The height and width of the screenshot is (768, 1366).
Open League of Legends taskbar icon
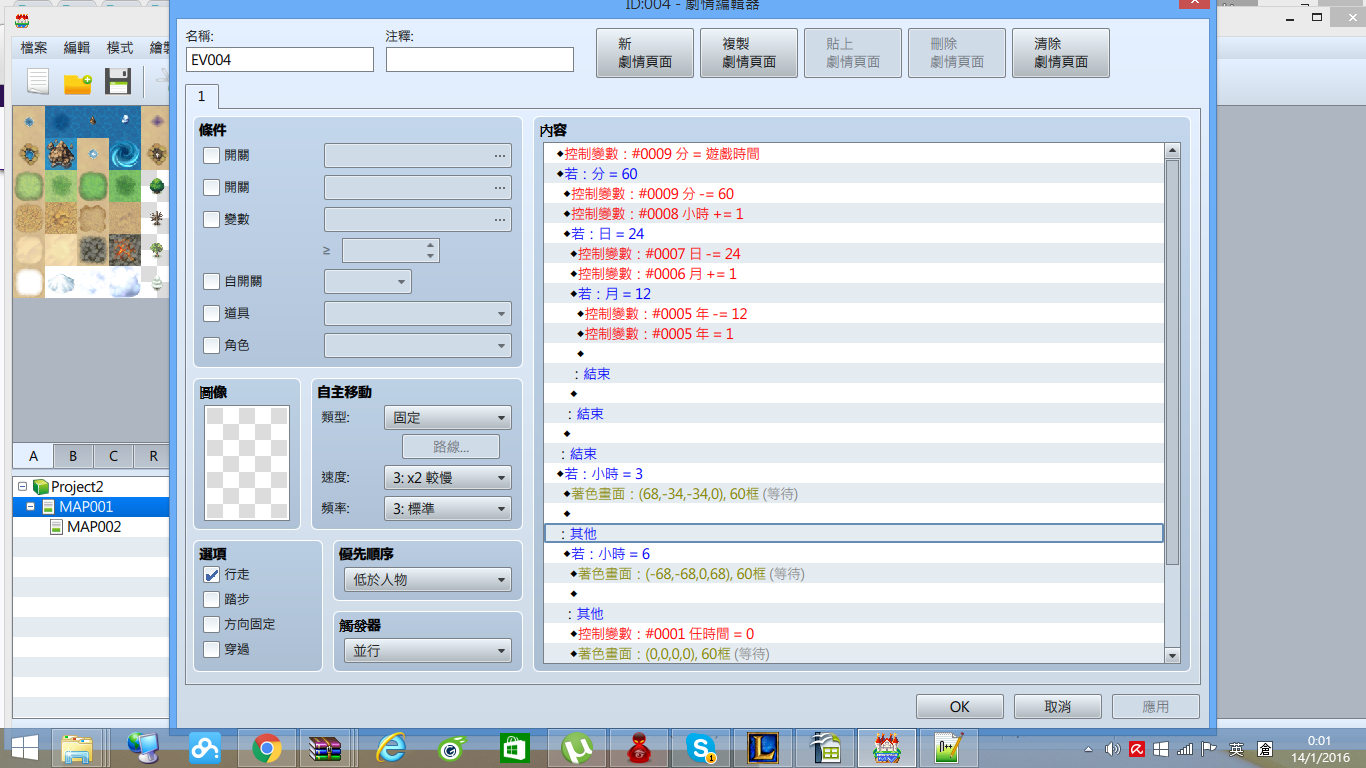(x=762, y=747)
